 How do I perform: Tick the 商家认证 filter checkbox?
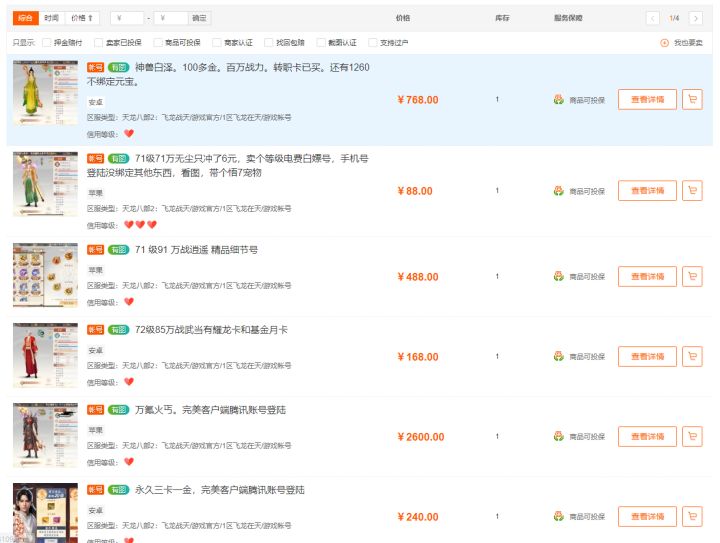[x=217, y=43]
